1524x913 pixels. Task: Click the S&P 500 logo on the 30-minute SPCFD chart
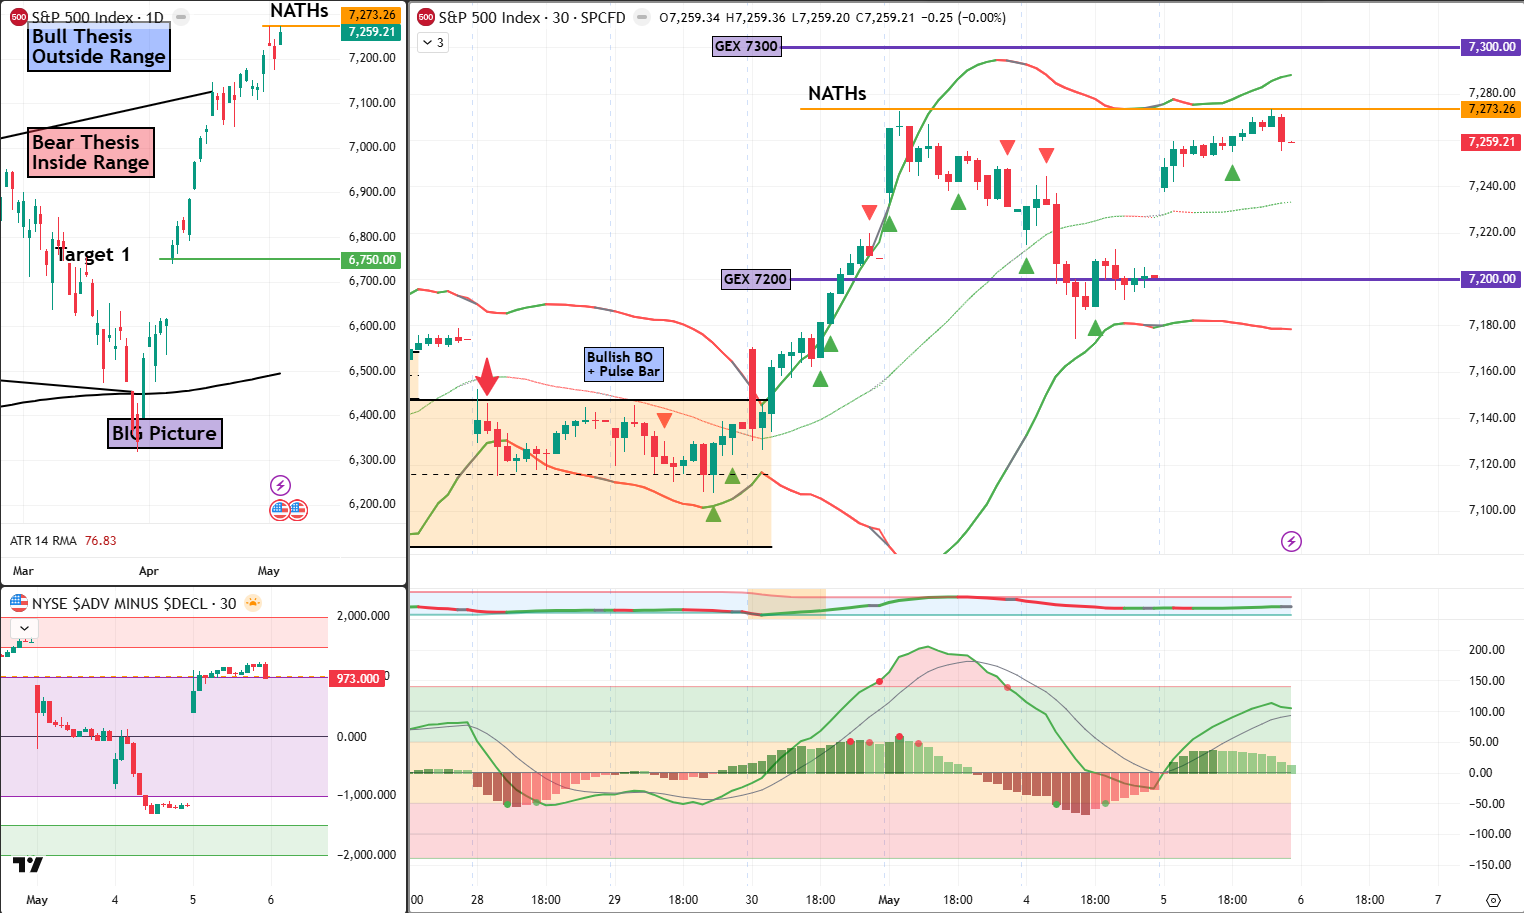click(426, 17)
